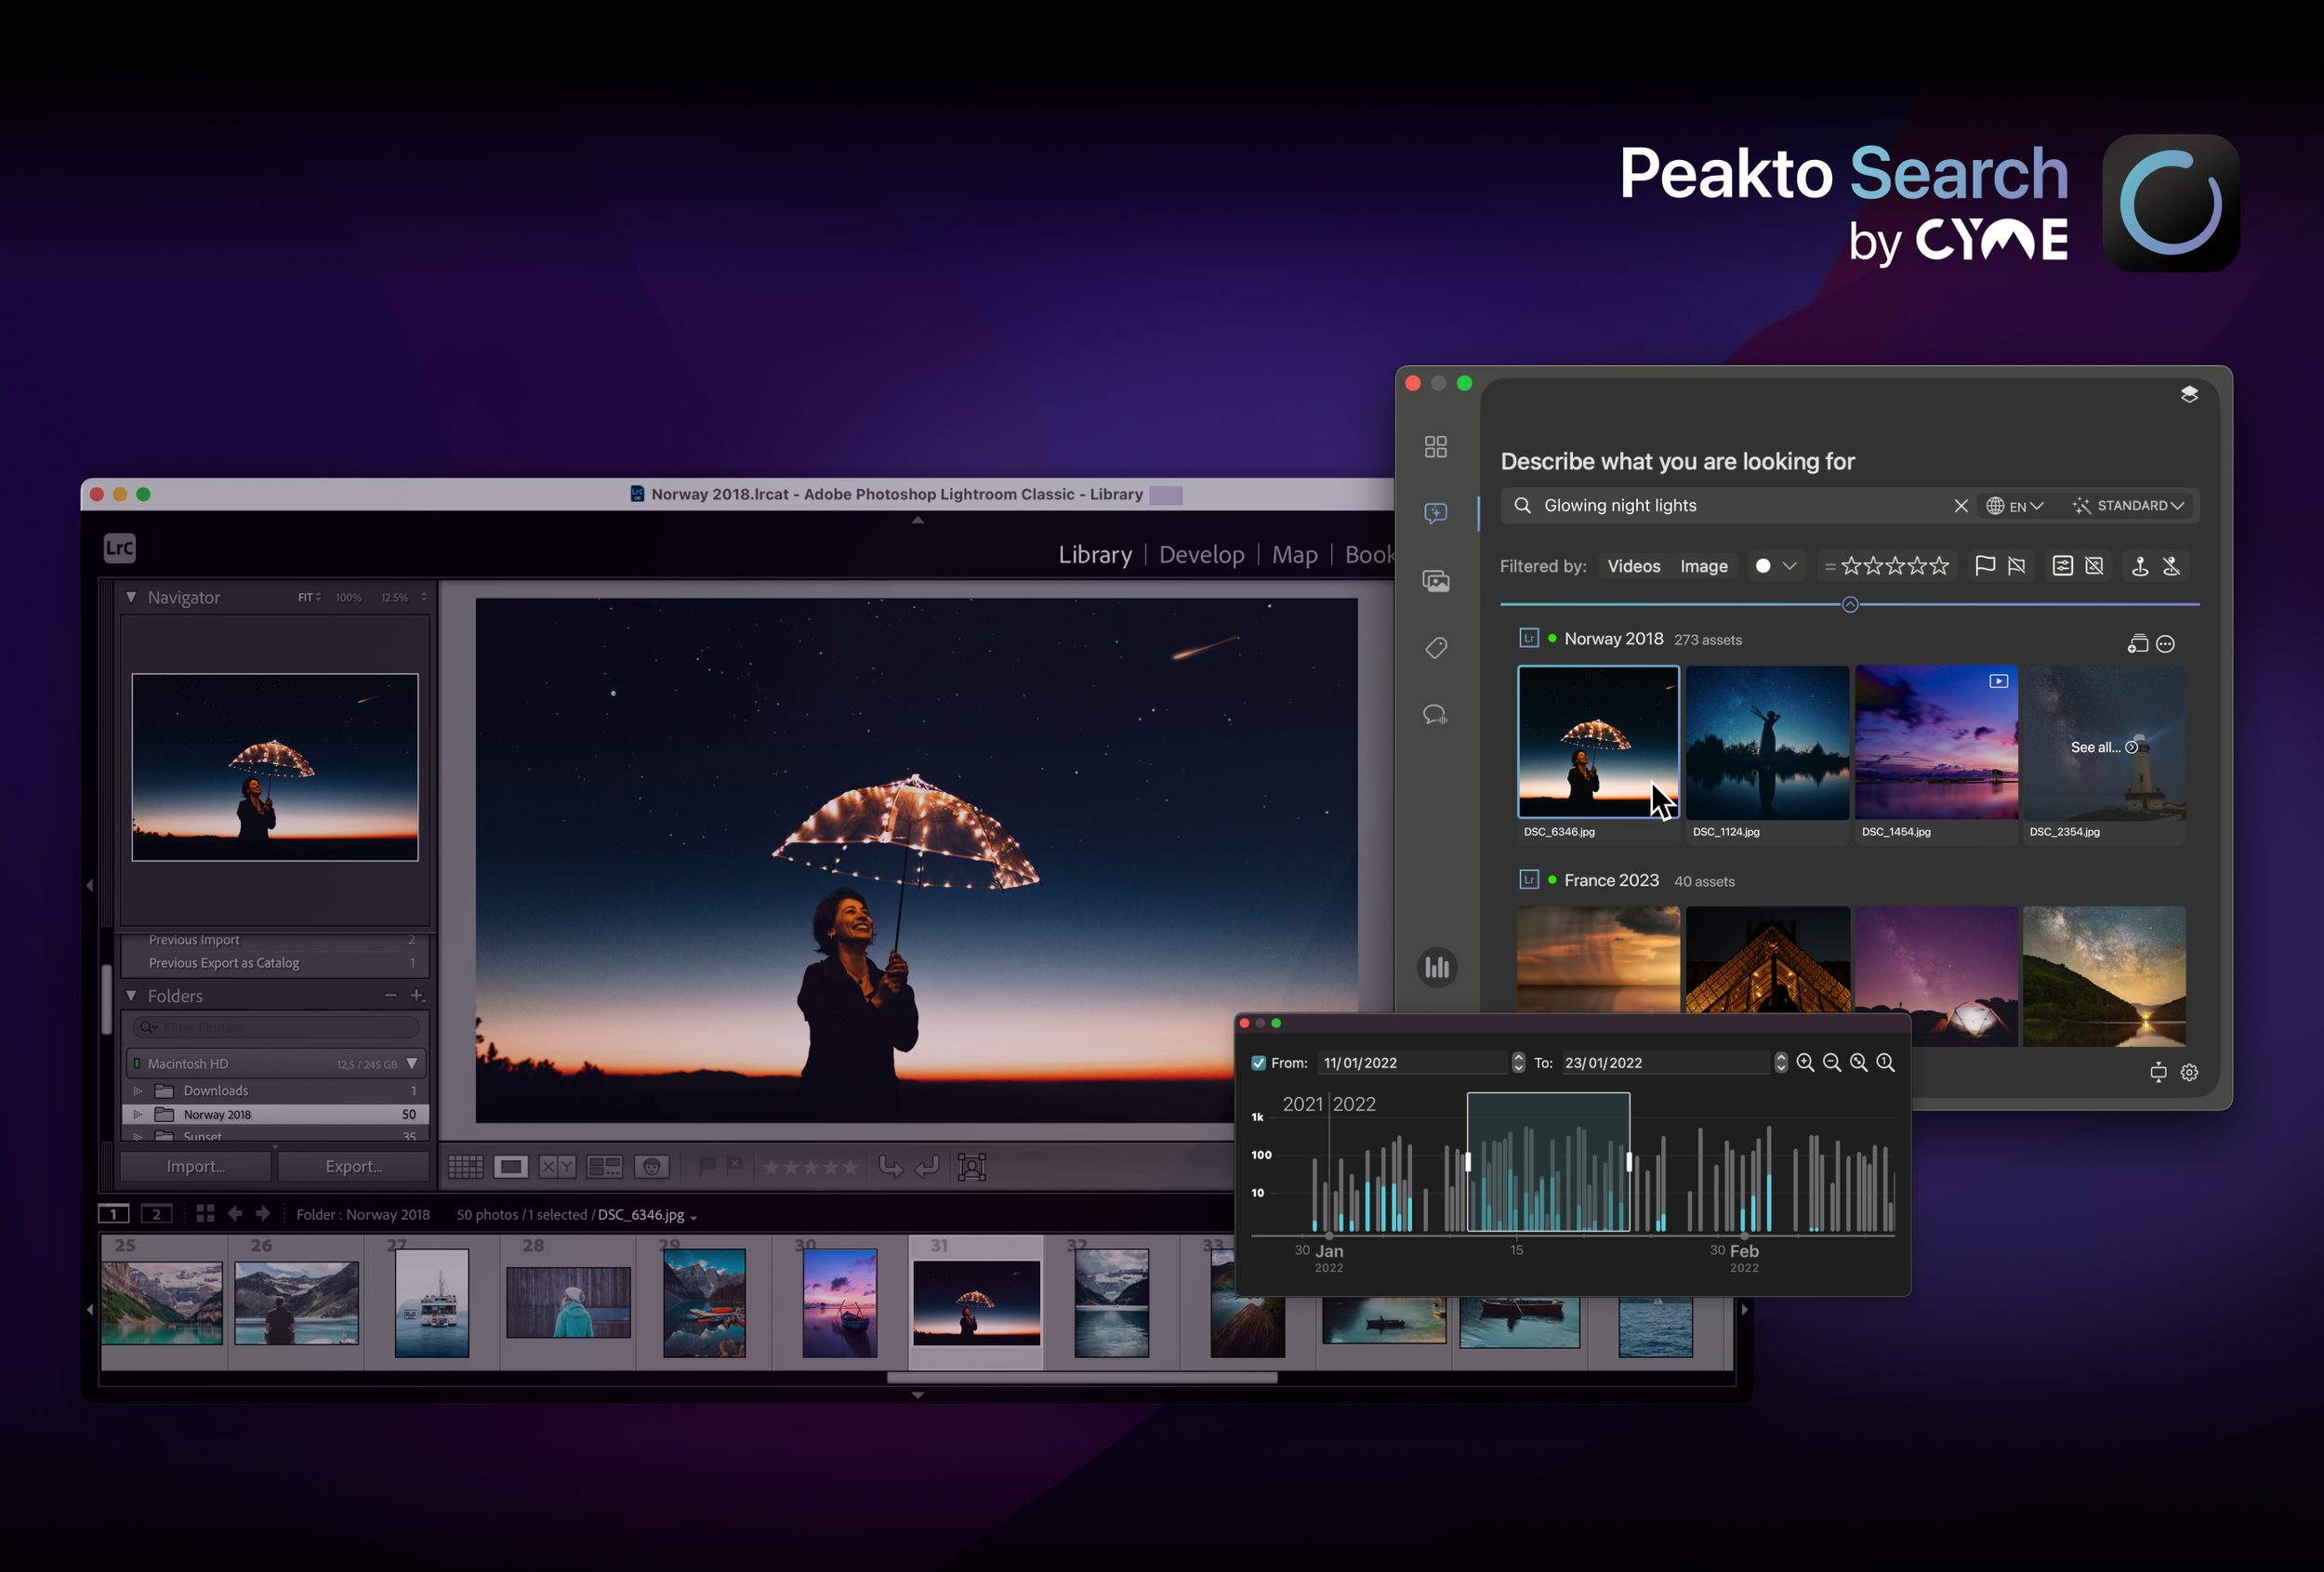Open compare XY view in Lightroom
Image resolution: width=2324 pixels, height=1572 pixels.
(557, 1166)
